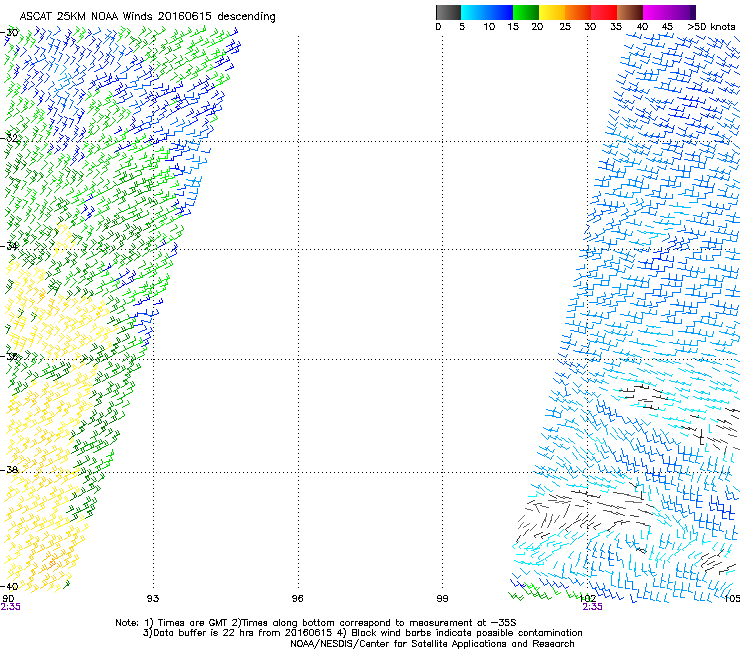
Task: Click the latitude label '-32' on the left axis
Action: [9, 138]
